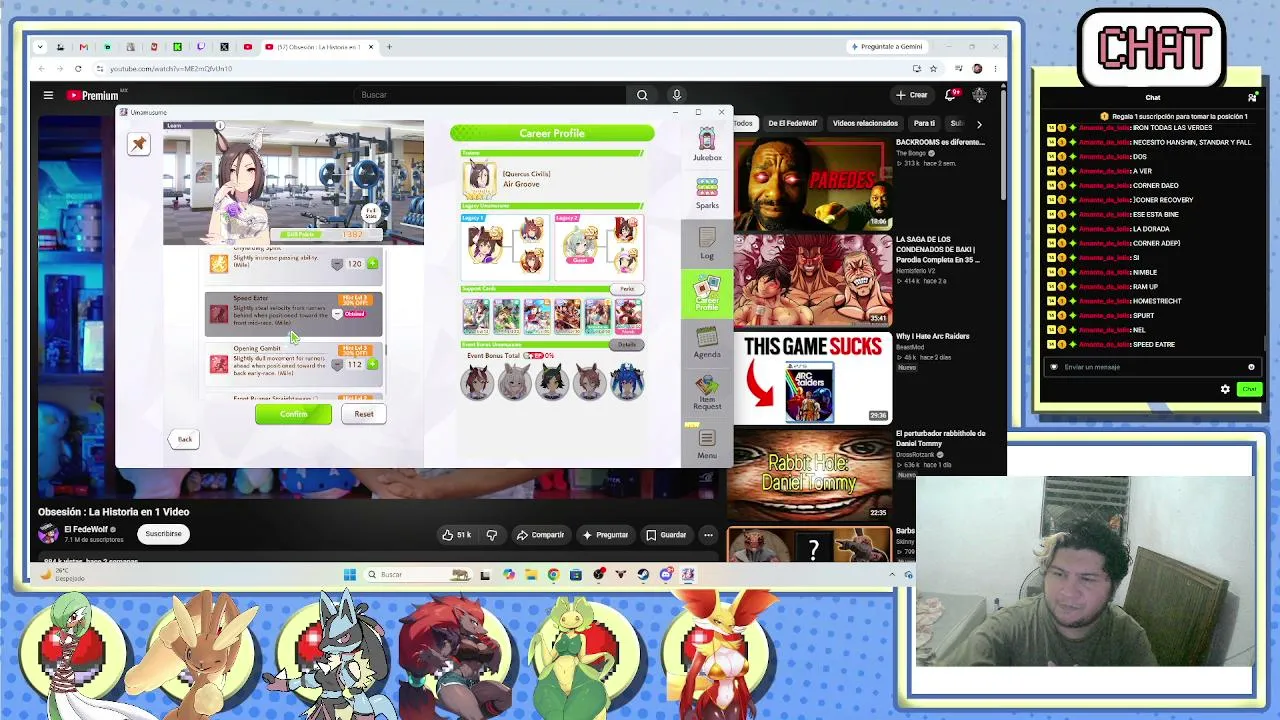Show more filter chips with the right arrow
This screenshot has height=720, width=1280.
(x=979, y=124)
